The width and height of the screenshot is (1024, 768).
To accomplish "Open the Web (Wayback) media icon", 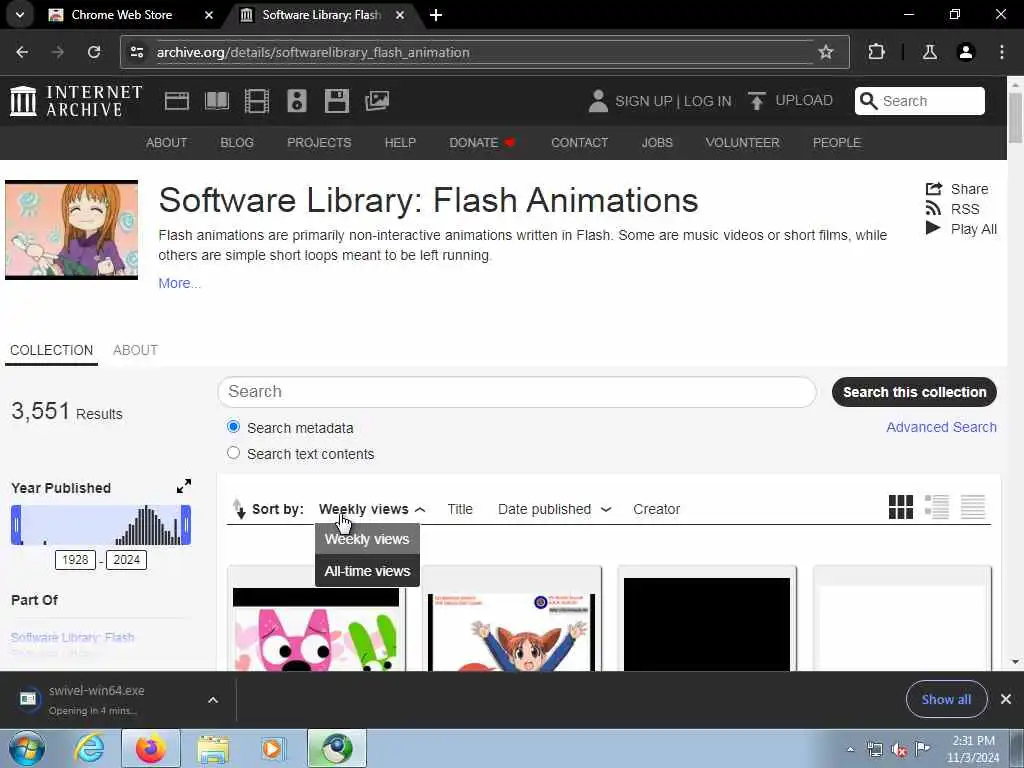I will pos(176,101).
